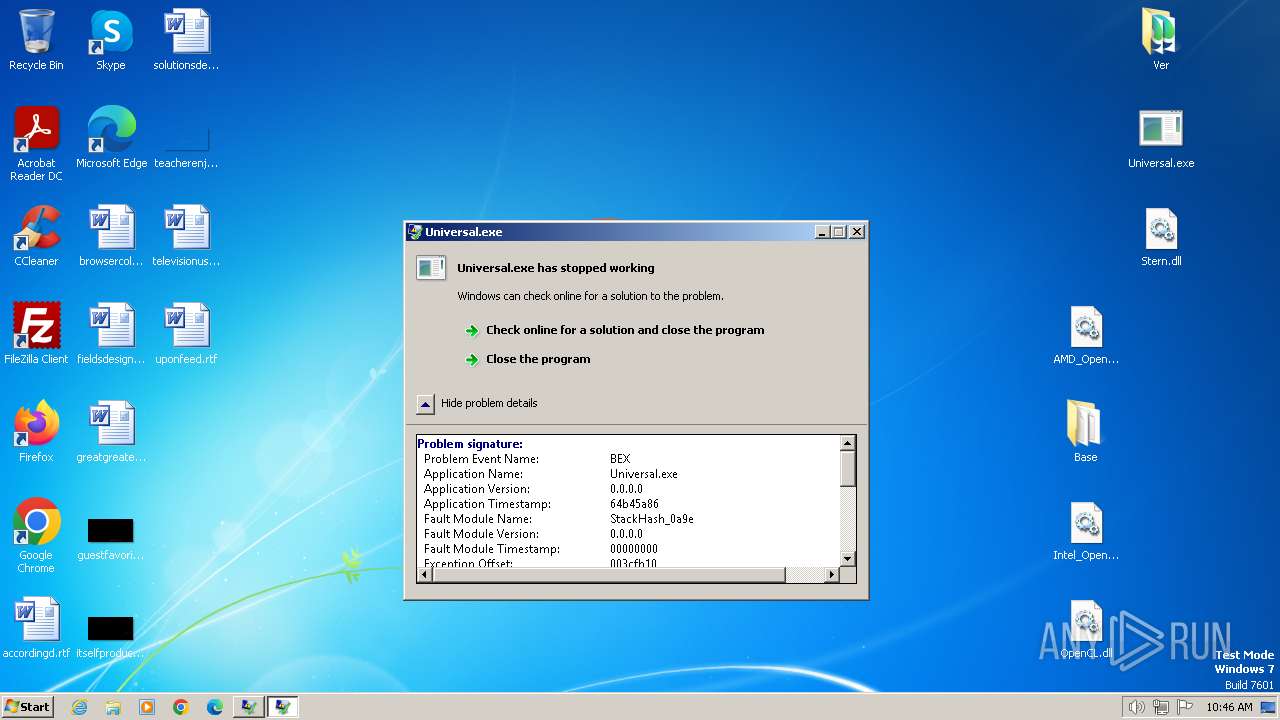Click the vertical scrollbar down arrow in details
The height and width of the screenshot is (720, 1280).
pyautogui.click(x=848, y=559)
